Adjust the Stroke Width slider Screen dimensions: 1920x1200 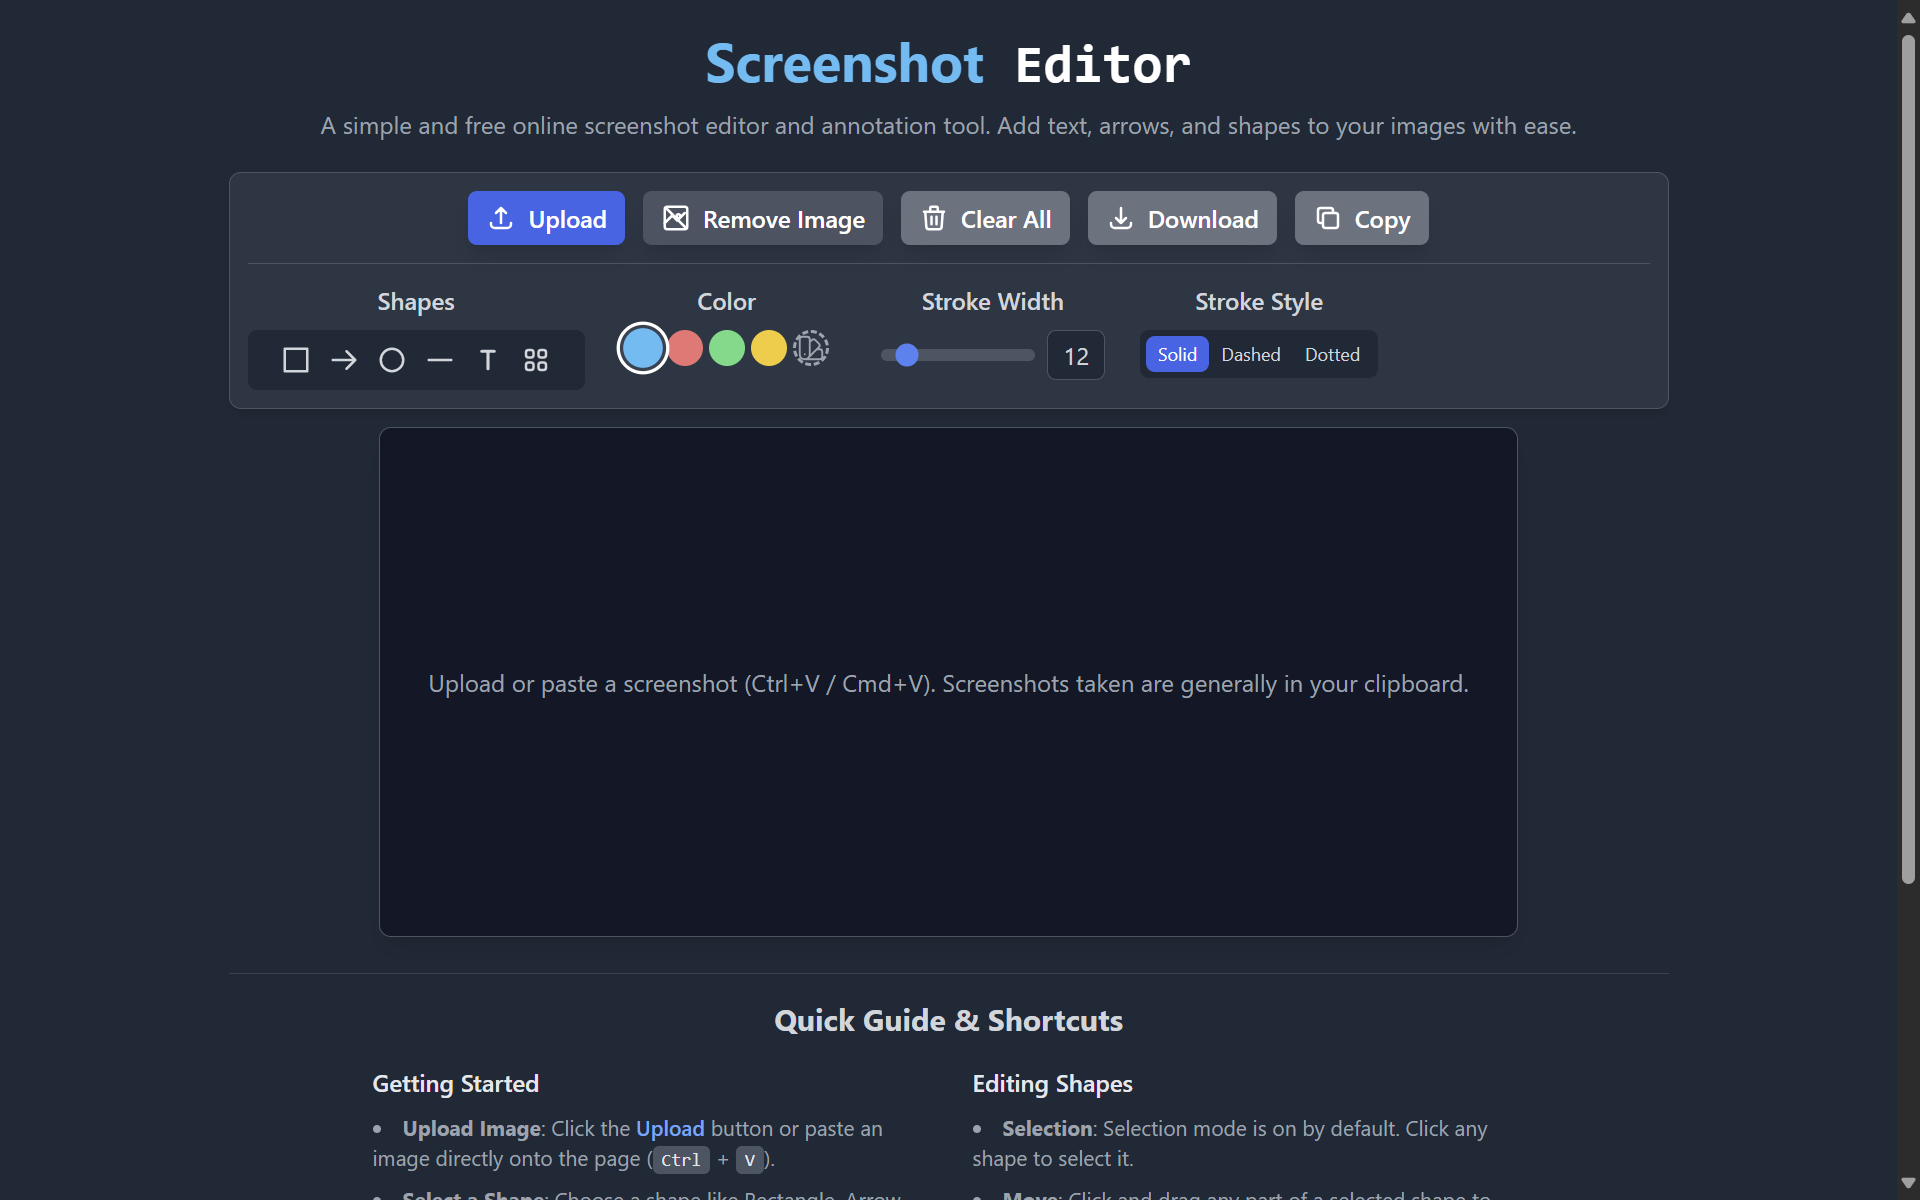tap(906, 355)
